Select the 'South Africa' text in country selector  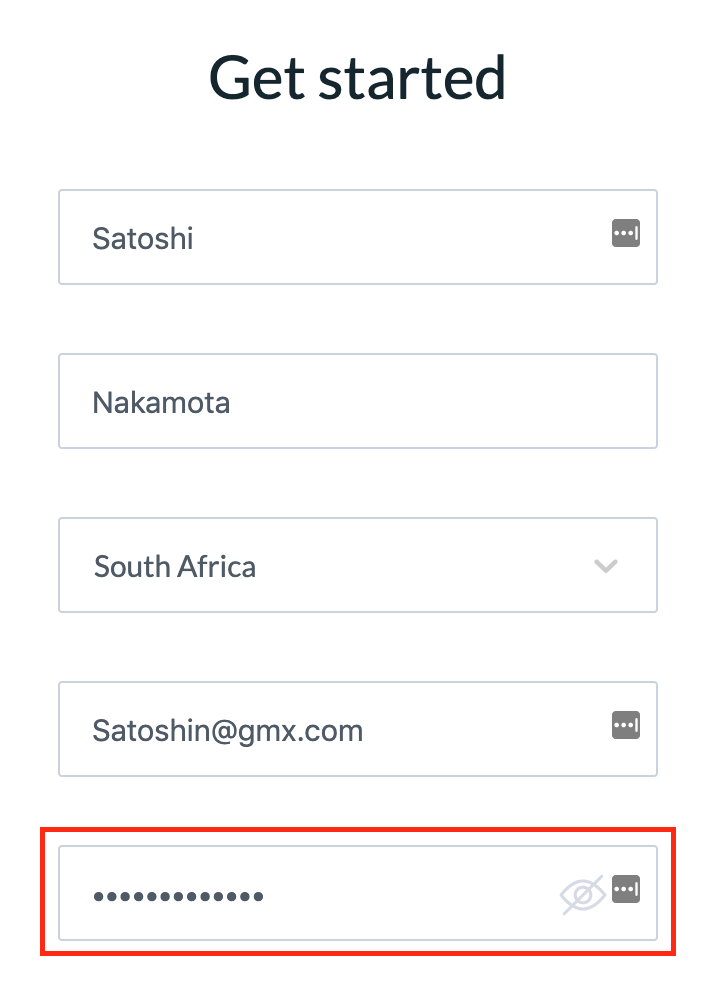pyautogui.click(x=175, y=566)
